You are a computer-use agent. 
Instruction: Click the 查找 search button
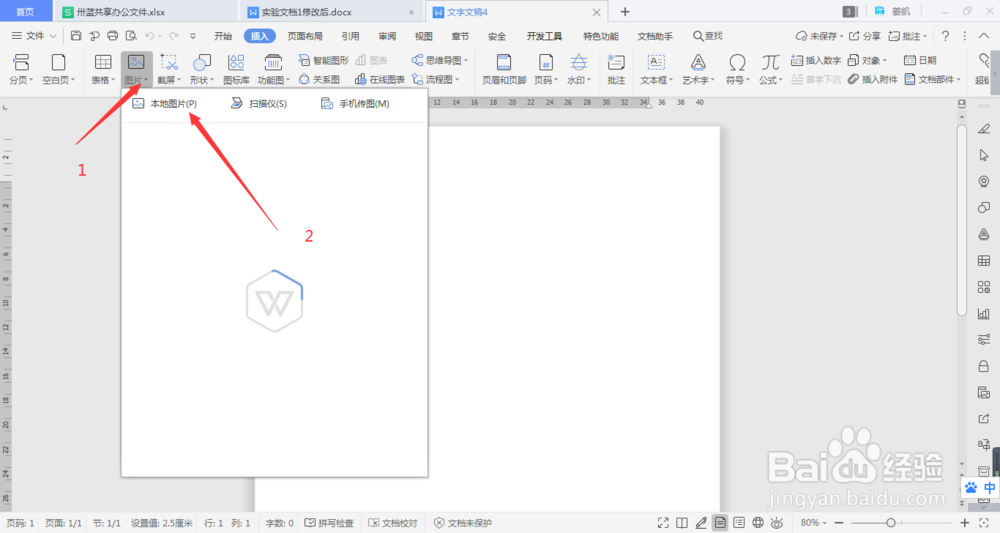(x=708, y=36)
